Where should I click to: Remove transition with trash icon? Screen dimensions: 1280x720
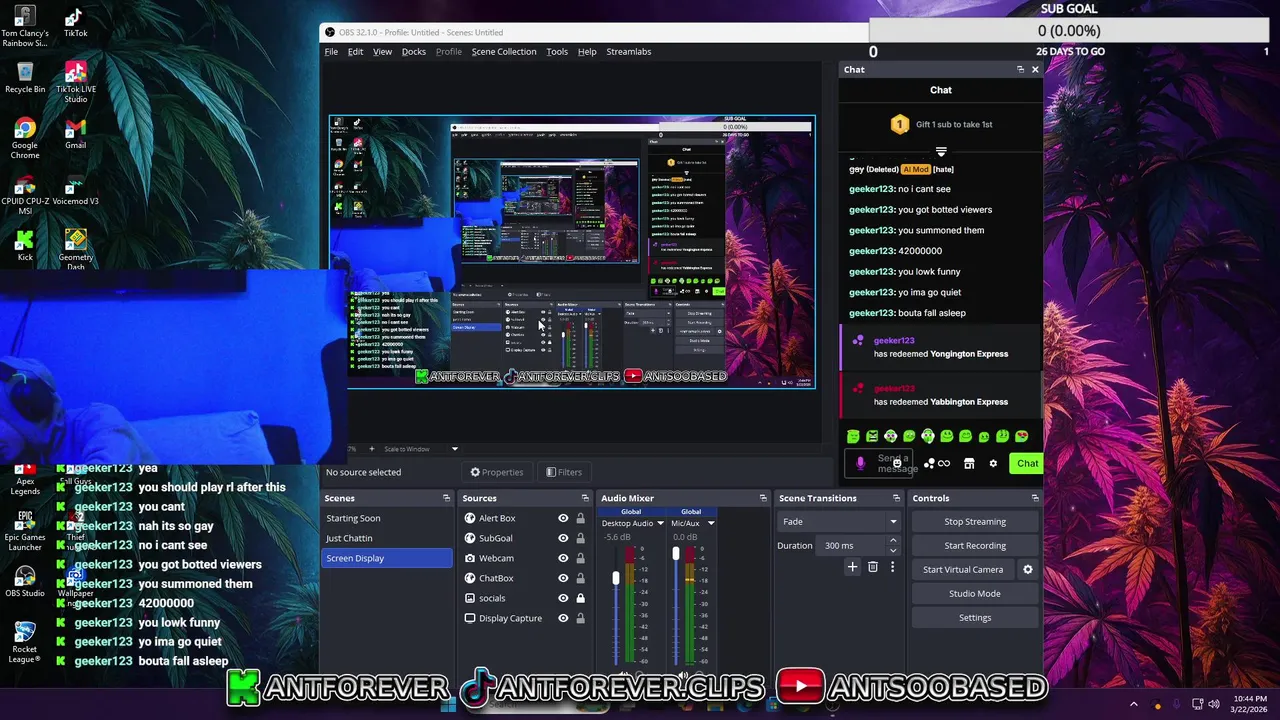[873, 567]
